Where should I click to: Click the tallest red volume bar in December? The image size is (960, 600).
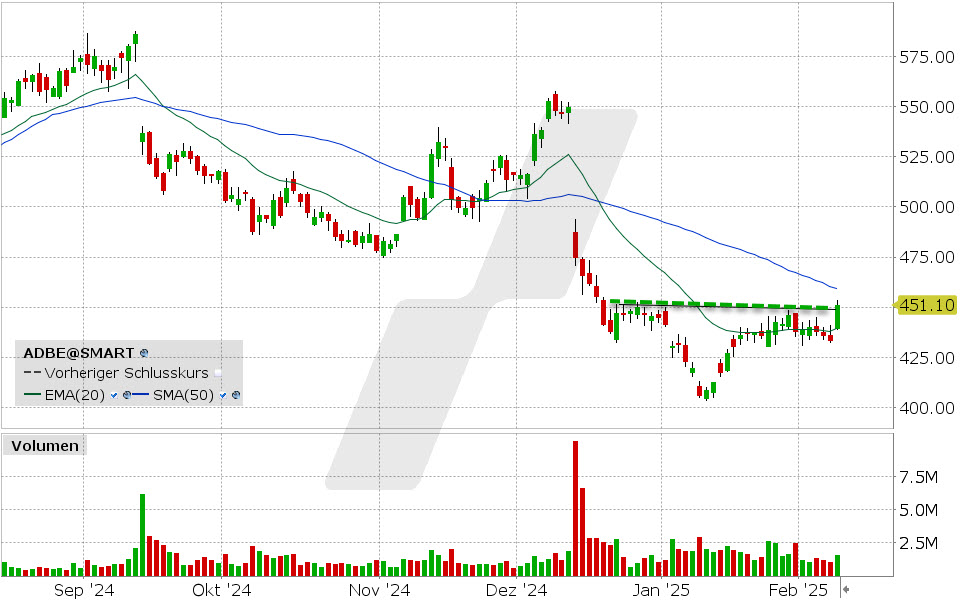[x=576, y=509]
